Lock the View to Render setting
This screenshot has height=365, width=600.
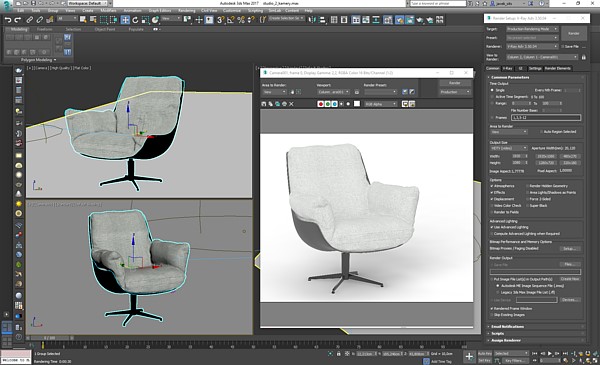coord(584,57)
